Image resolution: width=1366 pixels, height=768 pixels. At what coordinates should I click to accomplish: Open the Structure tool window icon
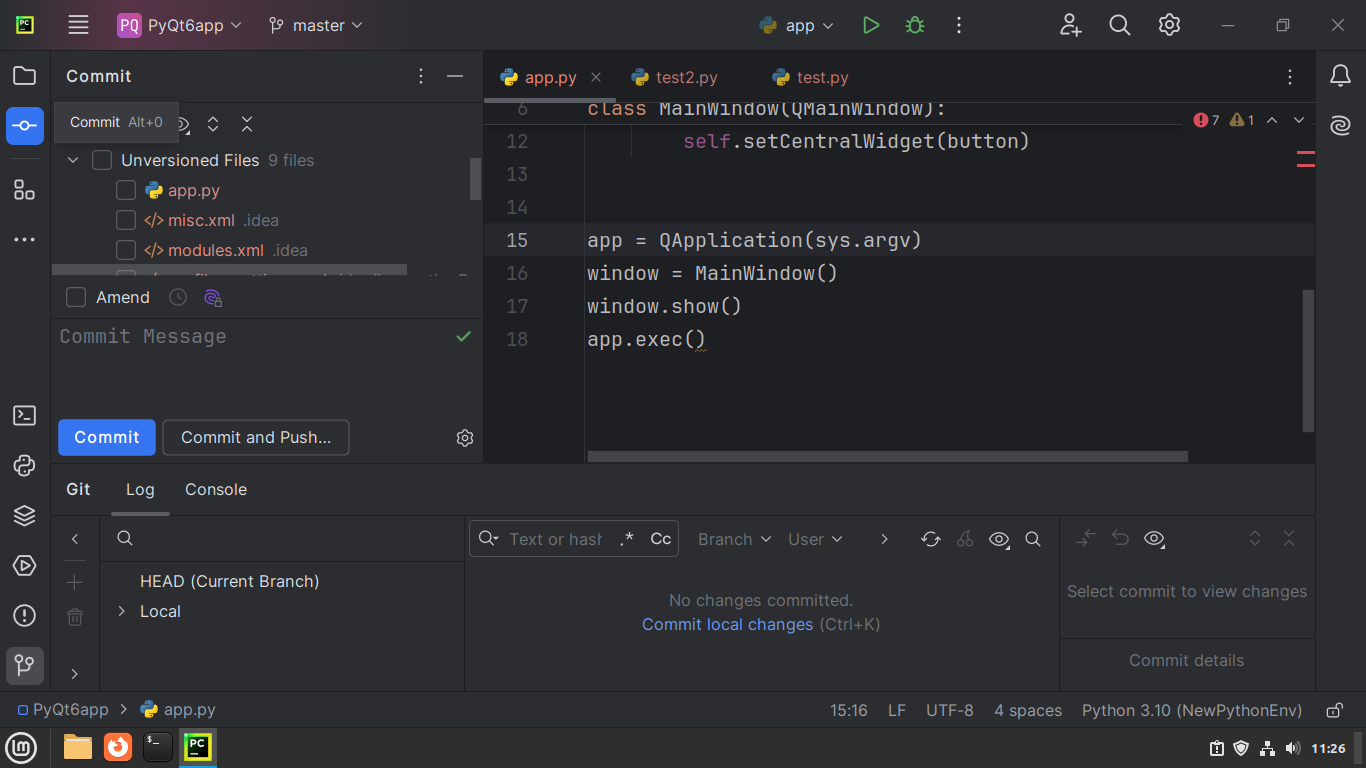click(25, 190)
